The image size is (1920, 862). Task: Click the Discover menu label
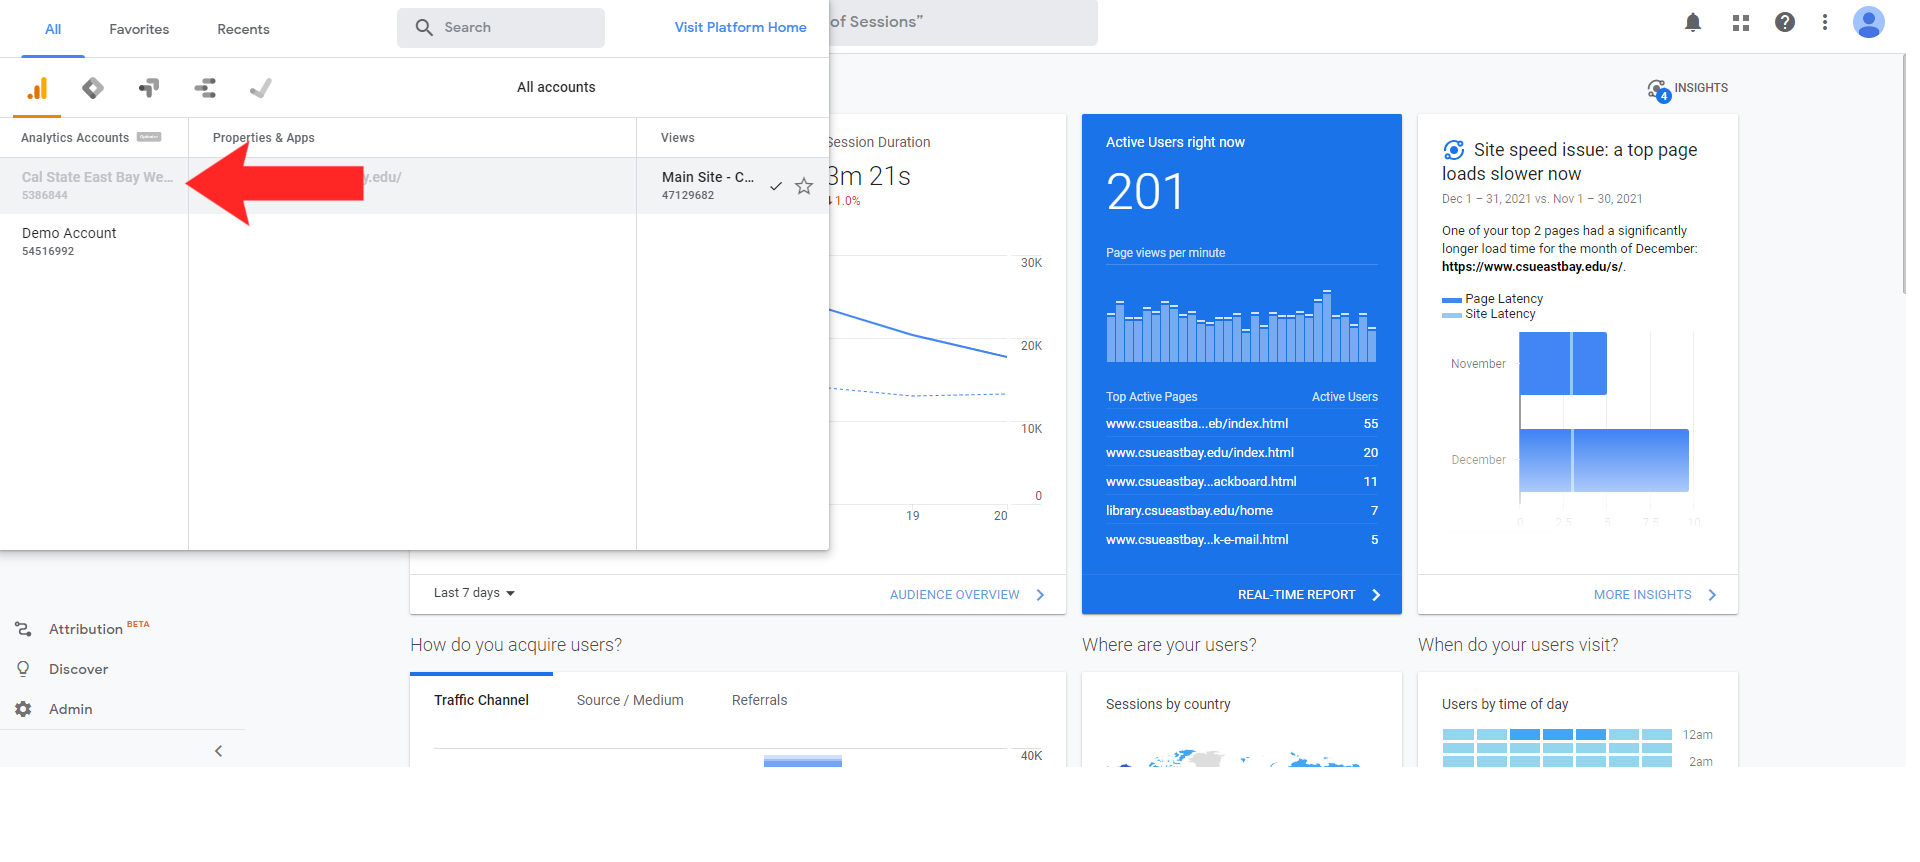pos(79,669)
